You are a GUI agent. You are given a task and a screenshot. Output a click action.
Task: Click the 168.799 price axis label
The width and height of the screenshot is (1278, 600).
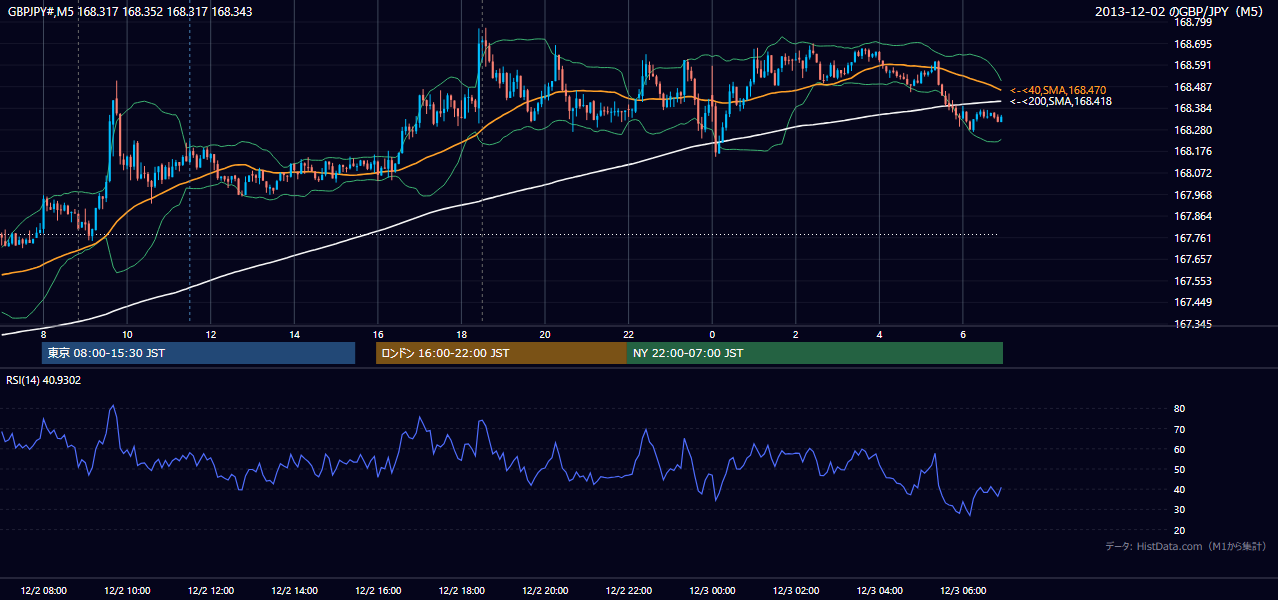(1192, 22)
